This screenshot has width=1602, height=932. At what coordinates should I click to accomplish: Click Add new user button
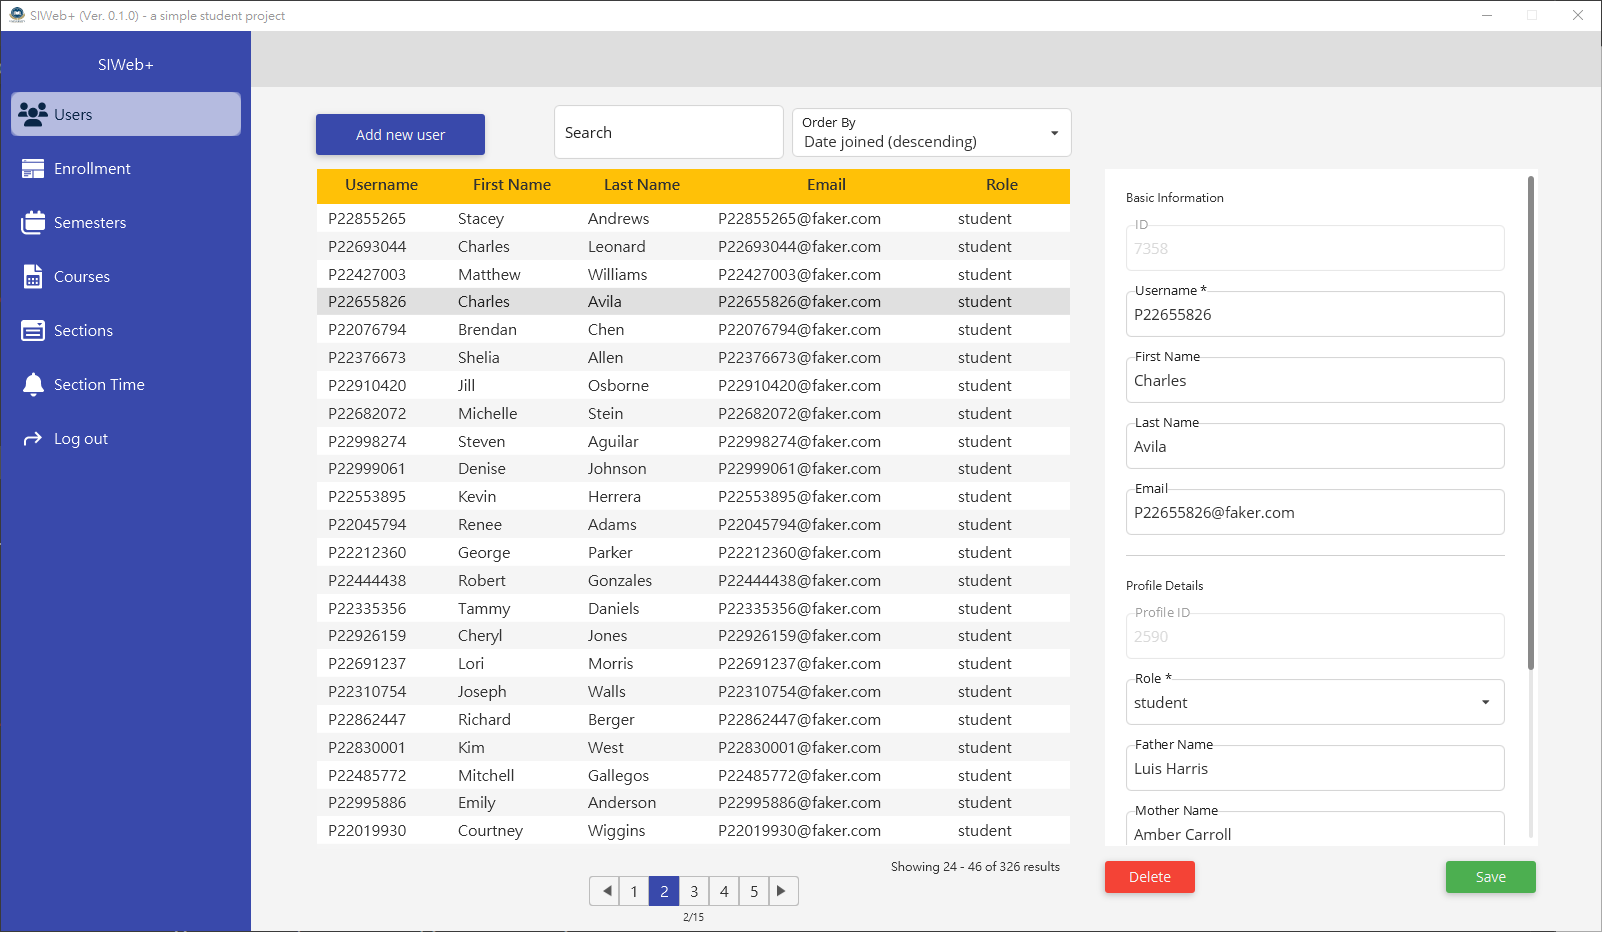coord(400,134)
